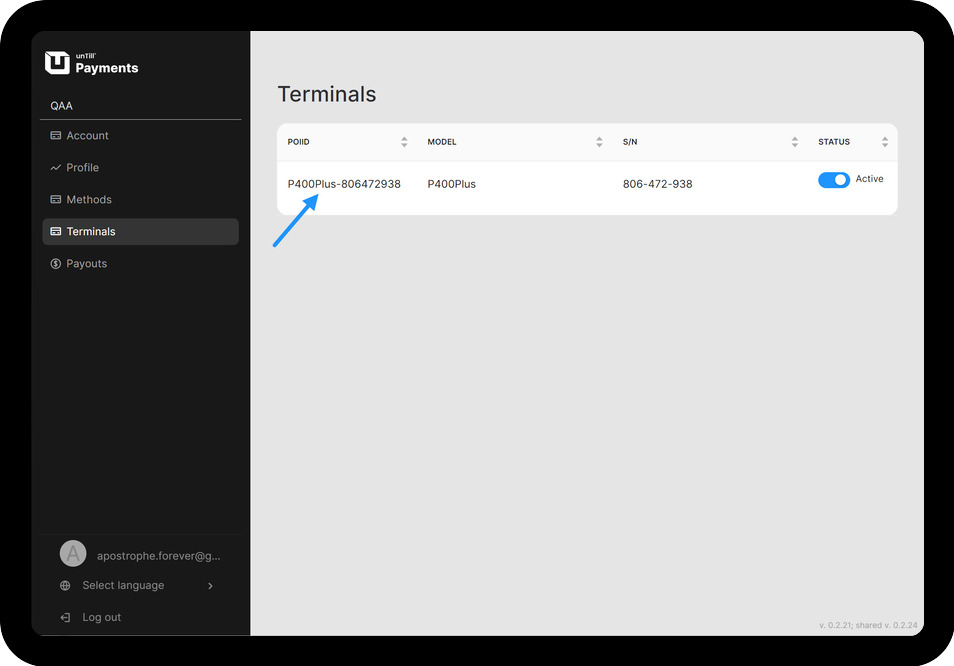The image size is (954, 666).
Task: Click the Profile chart icon
Action: click(x=56, y=168)
